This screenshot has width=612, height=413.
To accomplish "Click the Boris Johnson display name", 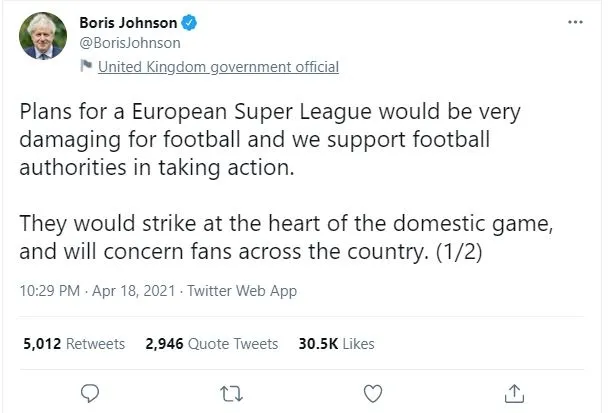I will tap(127, 22).
